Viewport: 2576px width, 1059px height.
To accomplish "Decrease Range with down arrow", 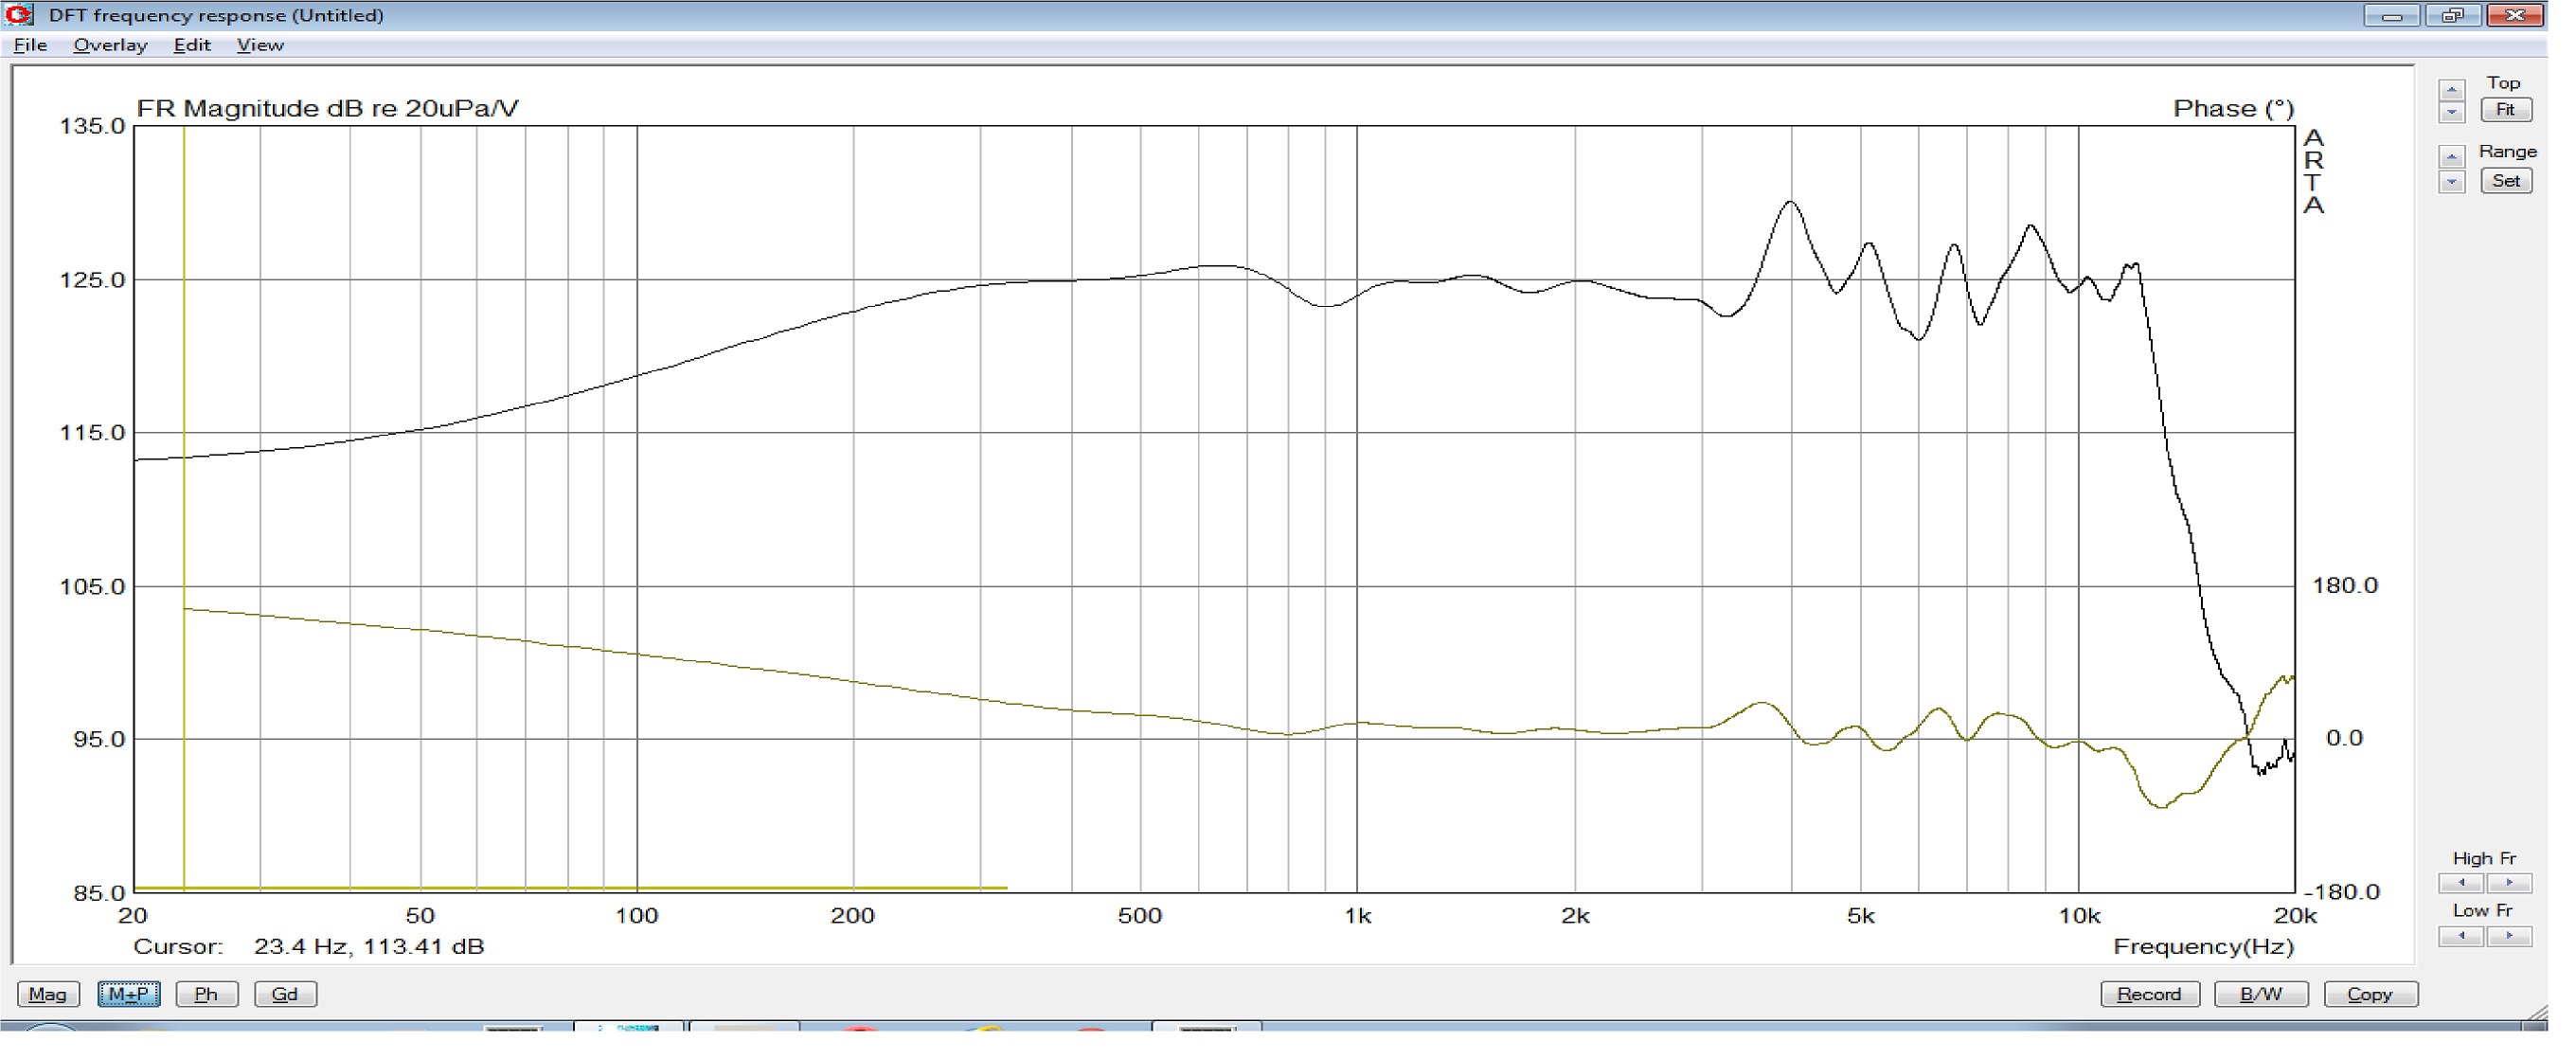I will click(2451, 182).
